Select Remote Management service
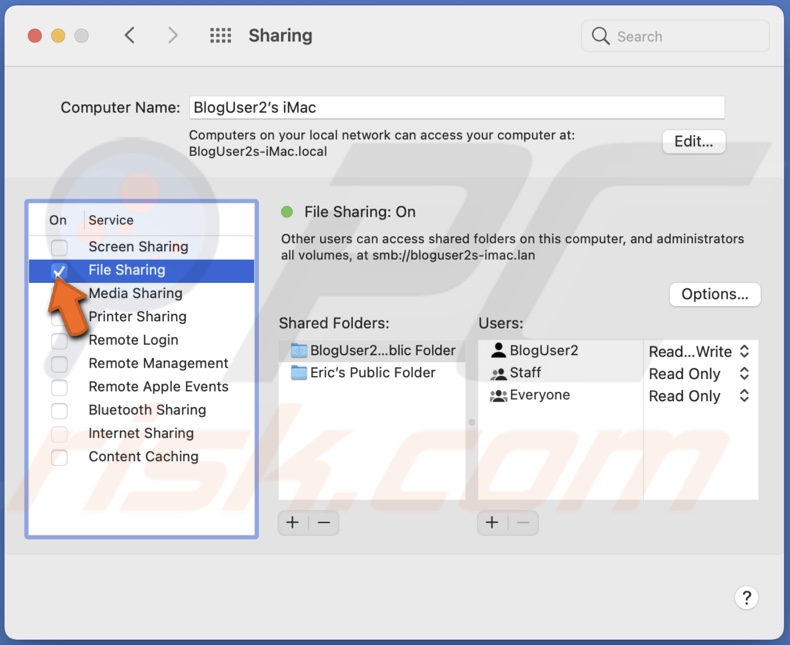 158,363
